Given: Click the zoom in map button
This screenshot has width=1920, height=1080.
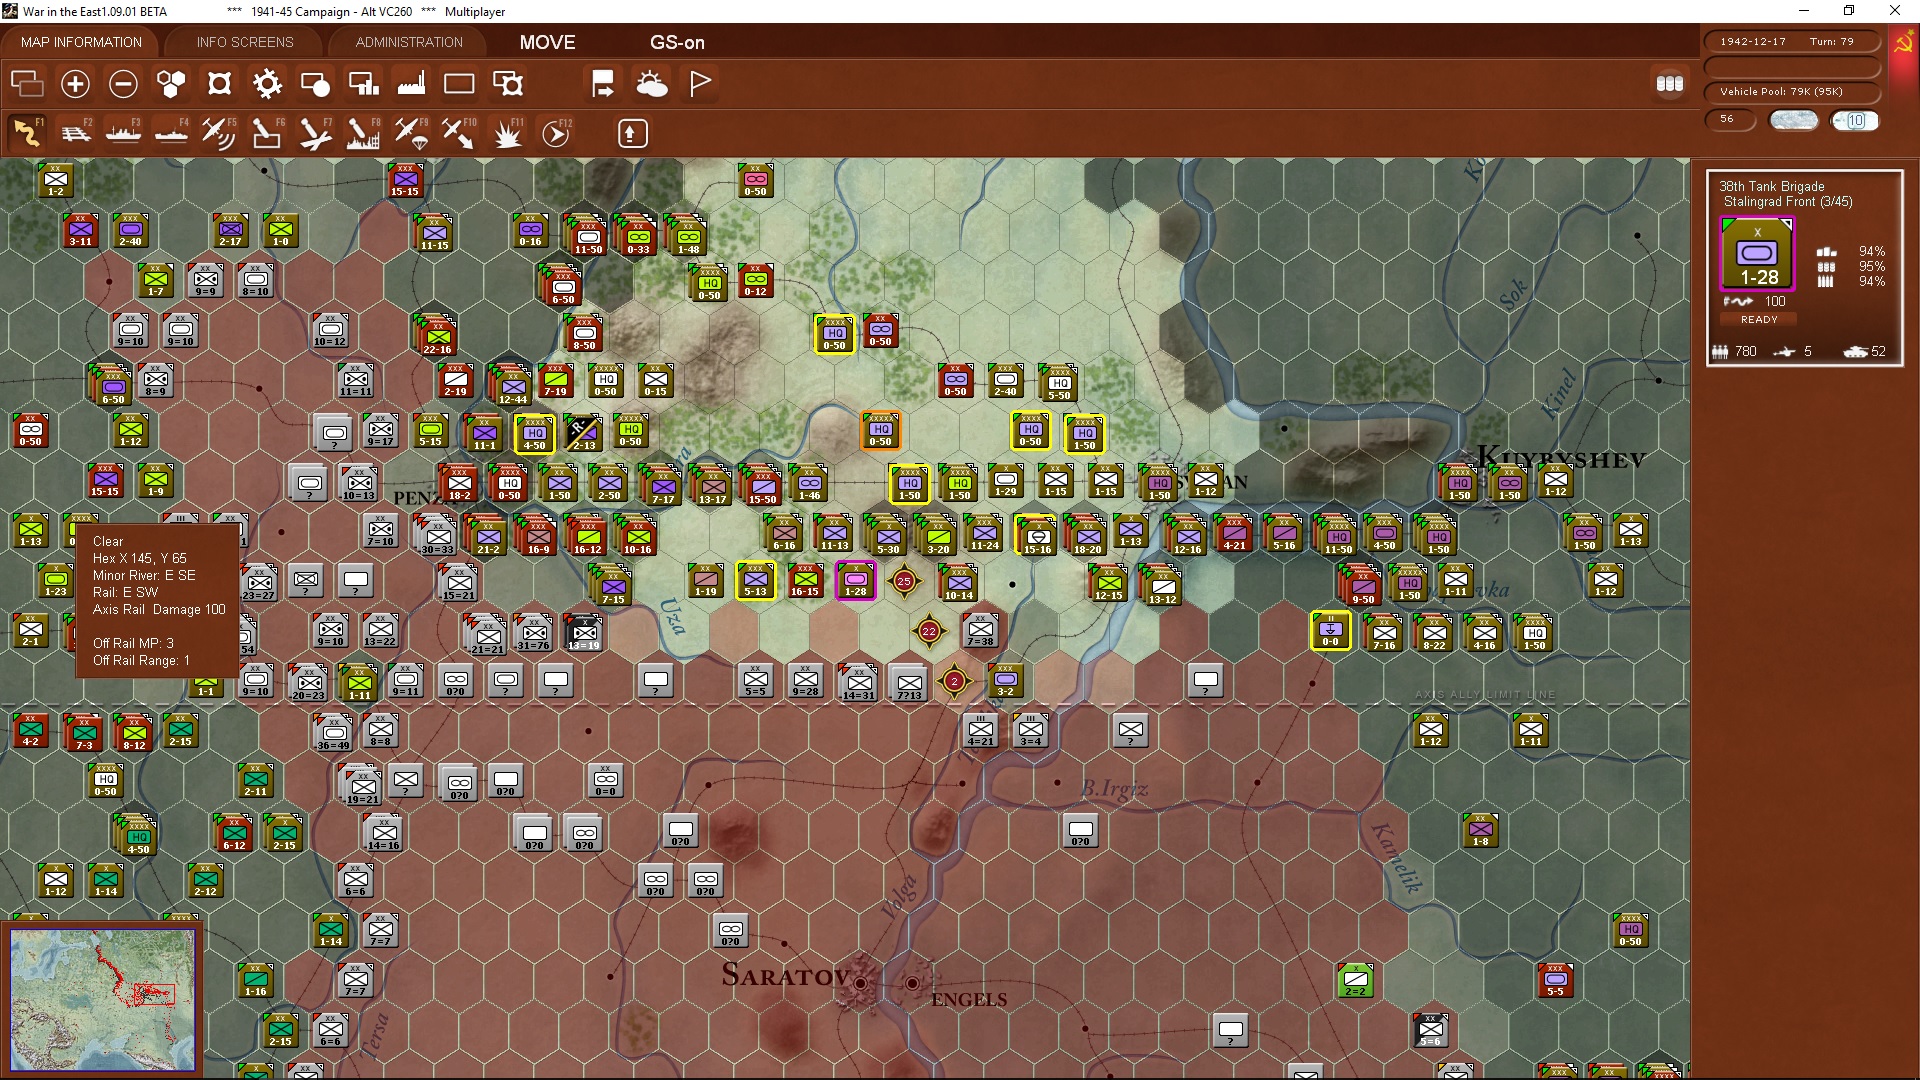Looking at the screenshot, I should tap(75, 84).
